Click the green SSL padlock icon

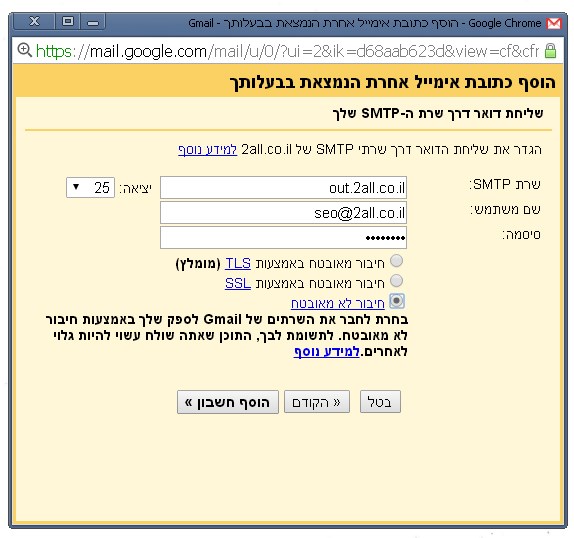(550, 51)
